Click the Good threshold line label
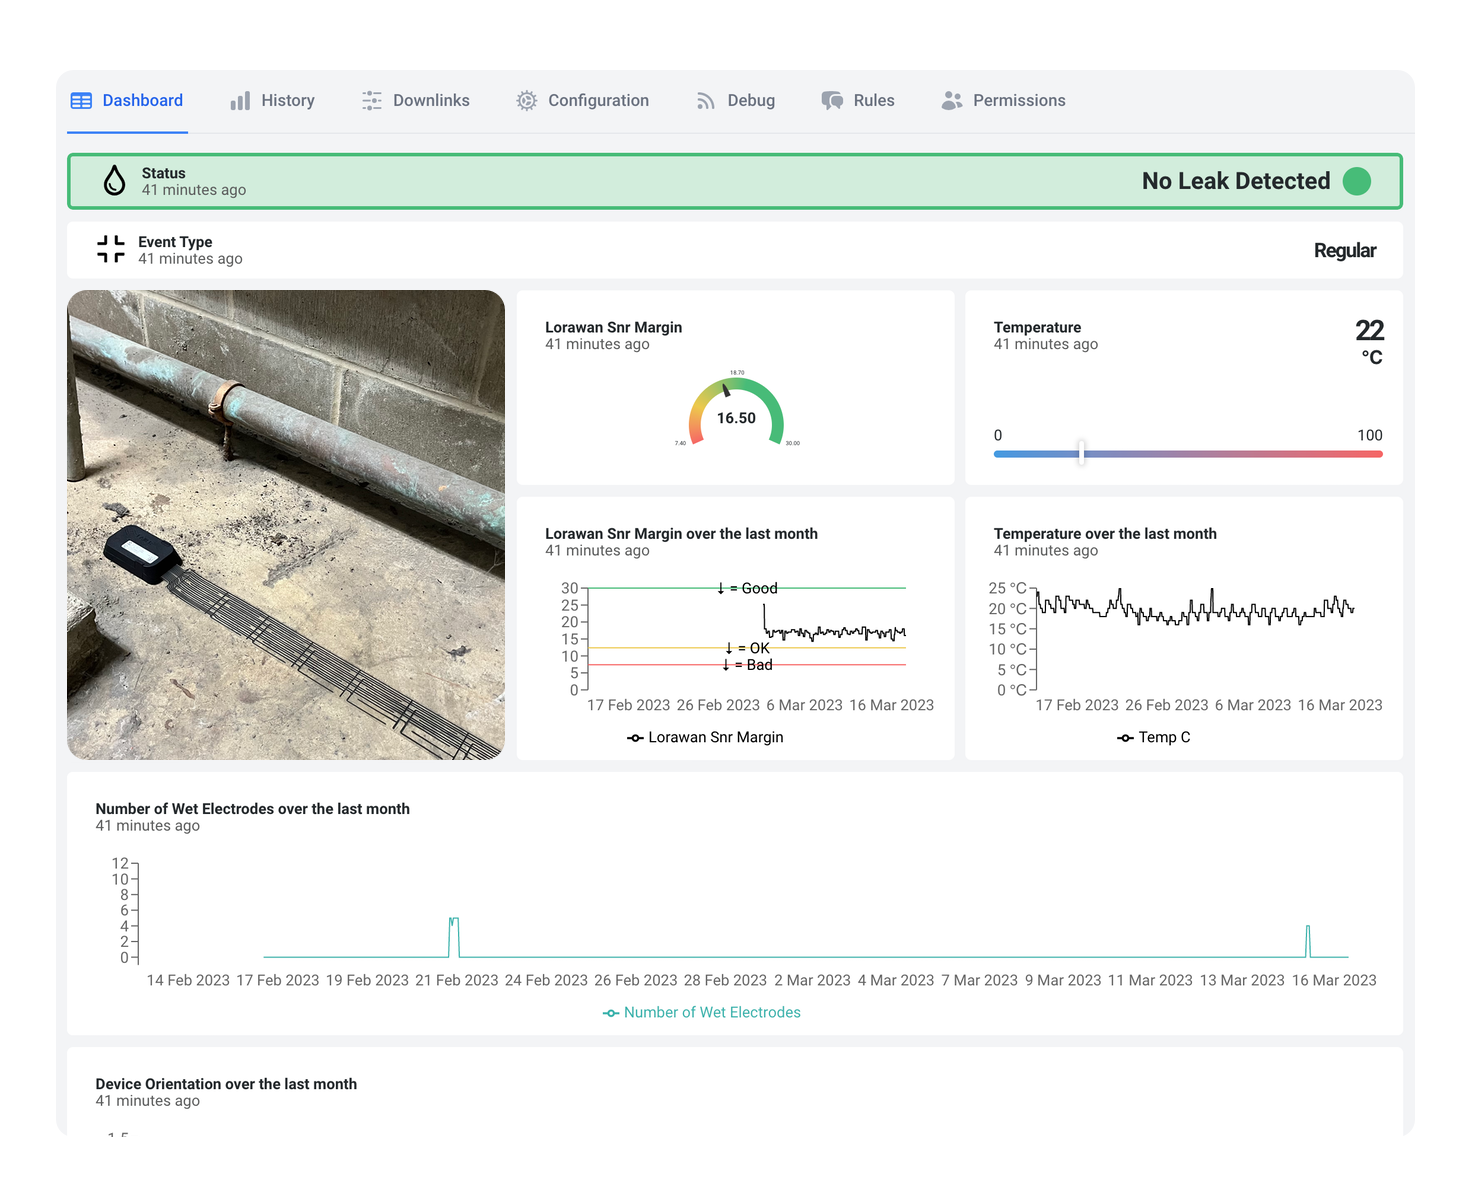 pyautogui.click(x=747, y=588)
